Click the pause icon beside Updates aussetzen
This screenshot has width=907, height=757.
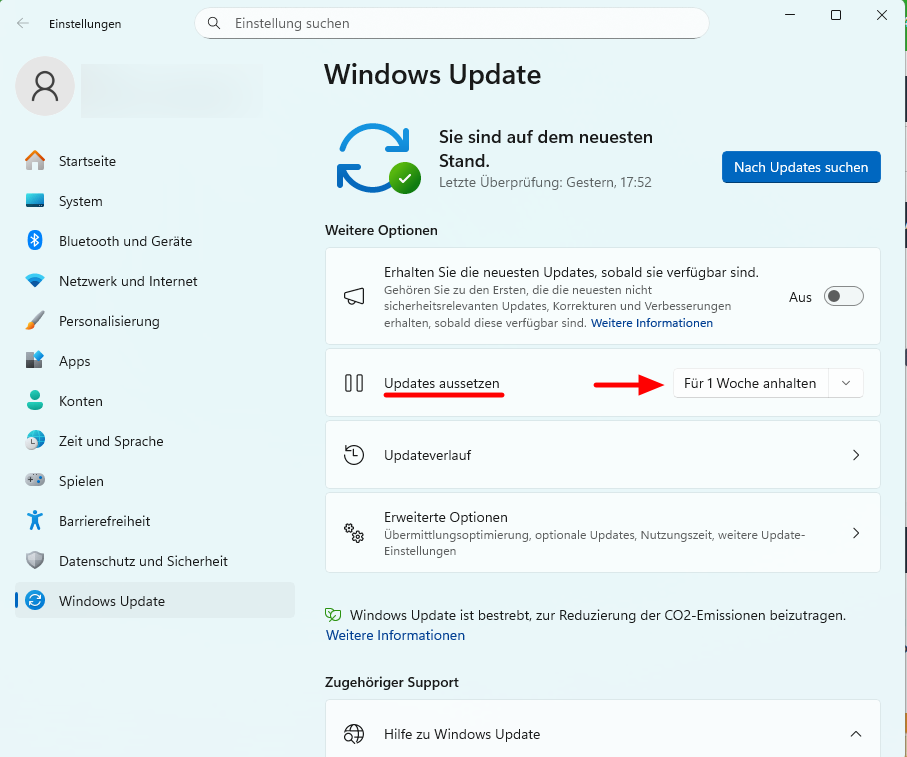pyautogui.click(x=354, y=383)
